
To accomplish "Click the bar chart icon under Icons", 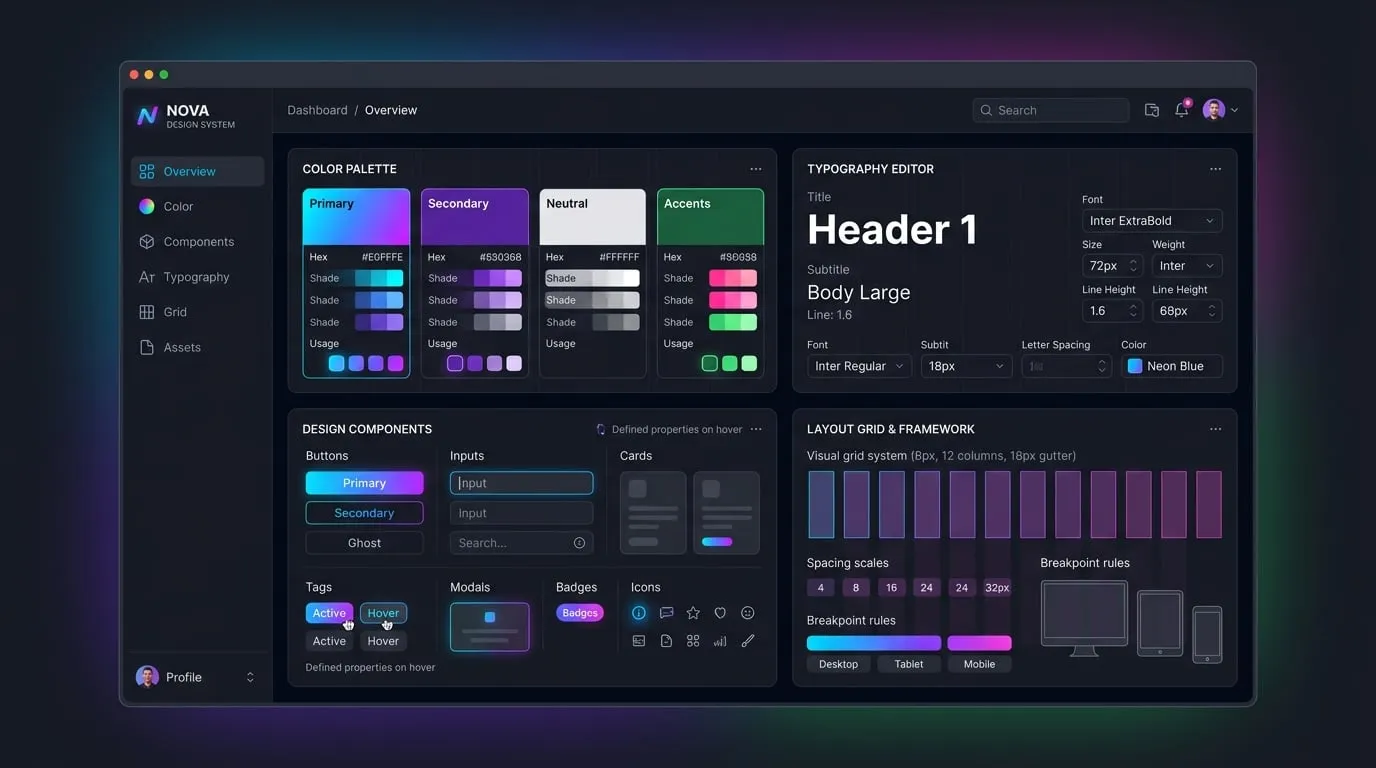I will (x=720, y=641).
